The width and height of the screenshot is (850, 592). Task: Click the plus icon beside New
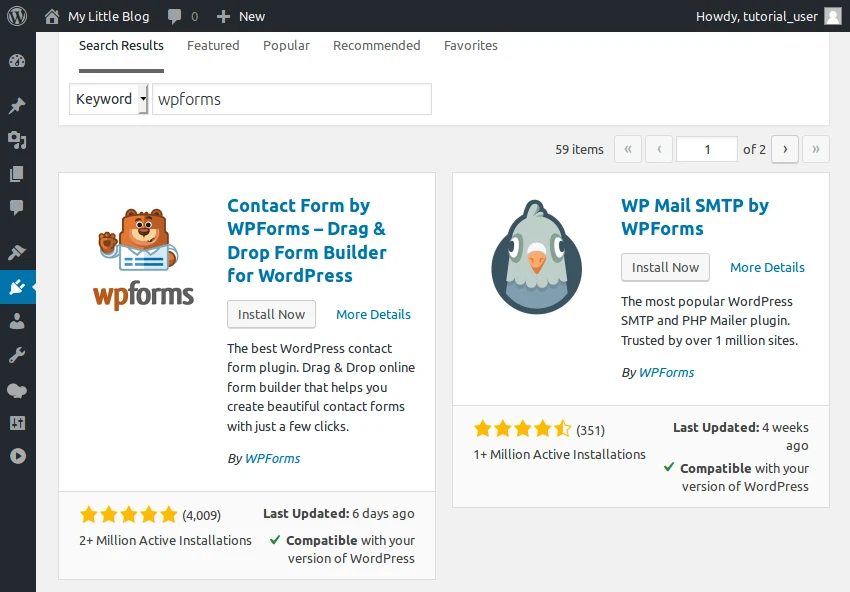(223, 17)
